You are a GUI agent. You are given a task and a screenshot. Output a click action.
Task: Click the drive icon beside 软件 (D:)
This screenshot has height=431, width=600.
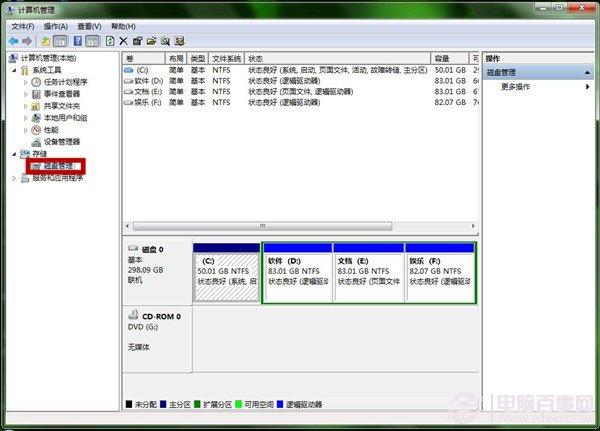[x=129, y=81]
